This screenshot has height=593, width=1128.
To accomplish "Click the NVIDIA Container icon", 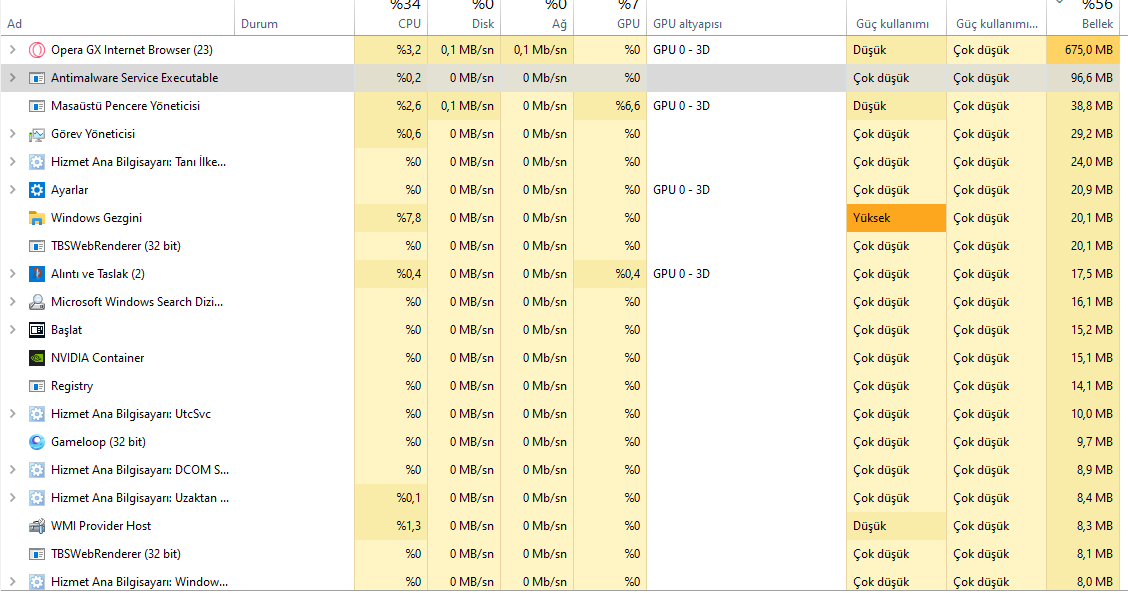I will point(37,358).
